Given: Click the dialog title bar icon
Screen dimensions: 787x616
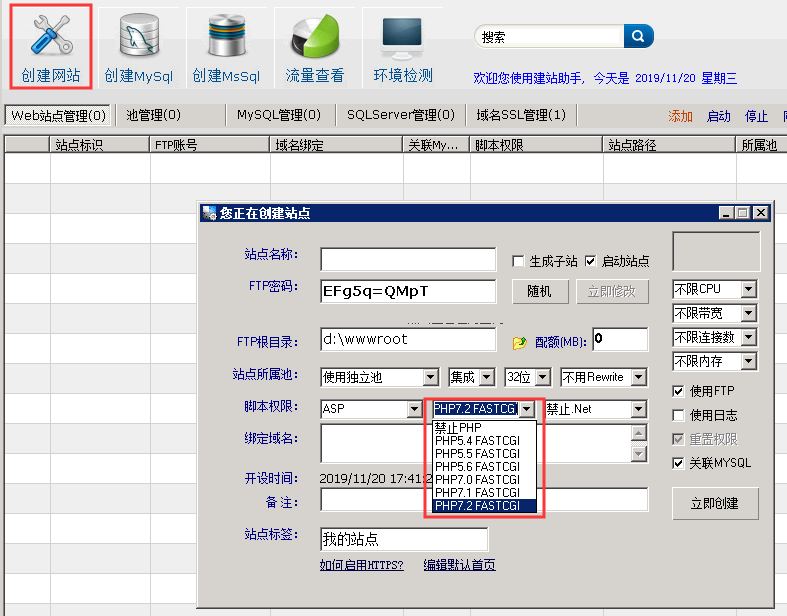Looking at the screenshot, I should (210, 213).
